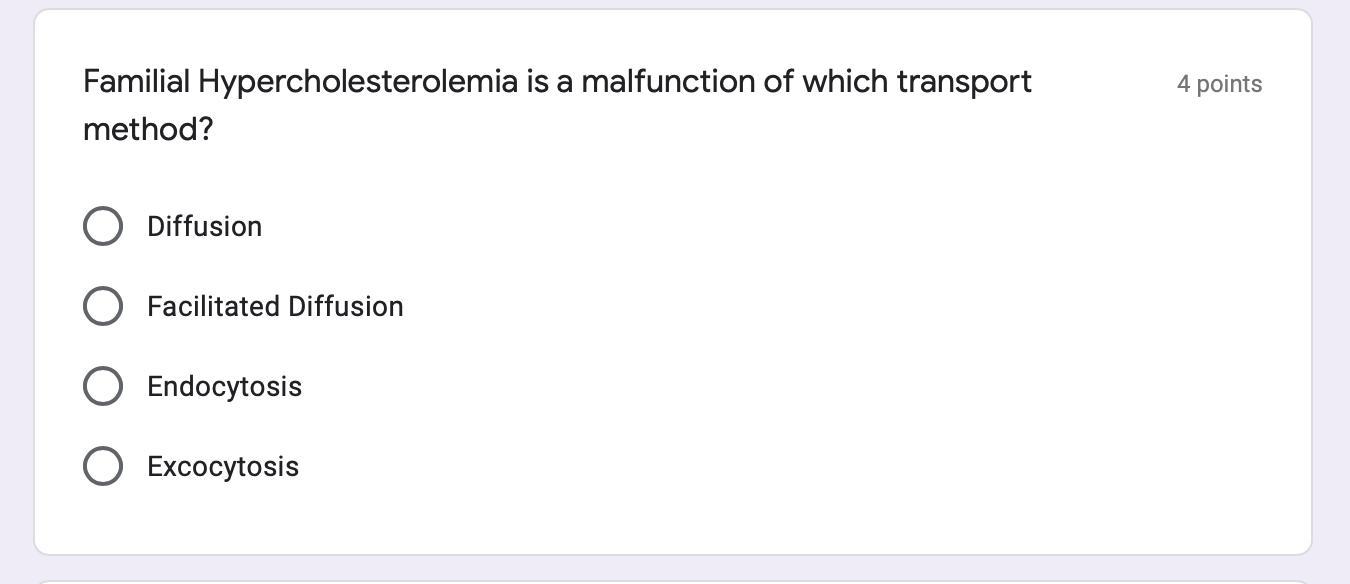This screenshot has height=584, width=1350.
Task: Click the number '4' in points label
Action: 1183,84
